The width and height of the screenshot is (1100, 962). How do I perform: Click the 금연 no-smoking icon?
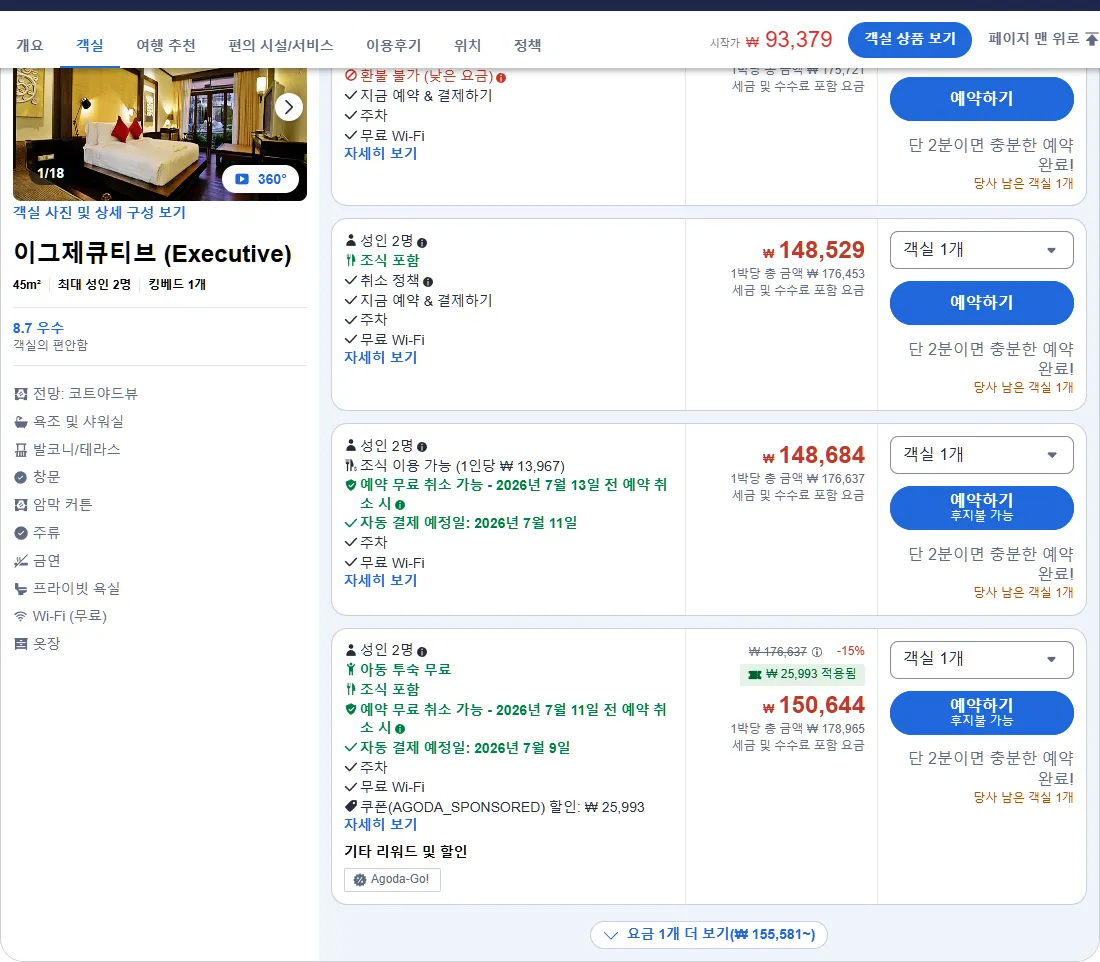pyautogui.click(x=21, y=561)
